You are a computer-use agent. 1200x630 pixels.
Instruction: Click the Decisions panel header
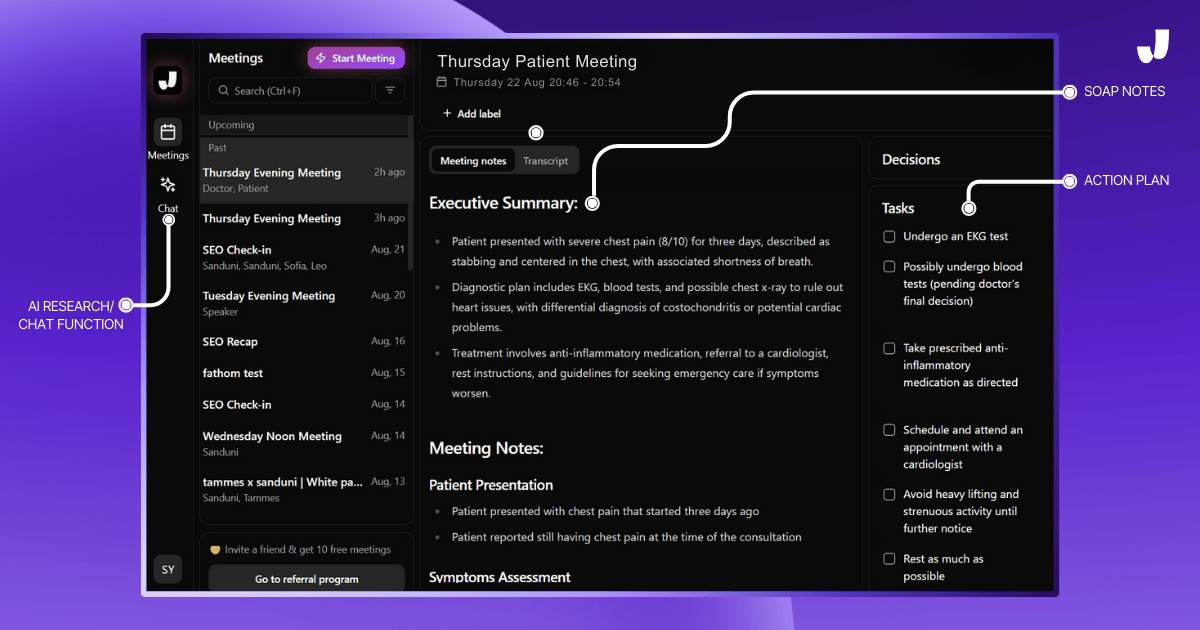coord(911,159)
